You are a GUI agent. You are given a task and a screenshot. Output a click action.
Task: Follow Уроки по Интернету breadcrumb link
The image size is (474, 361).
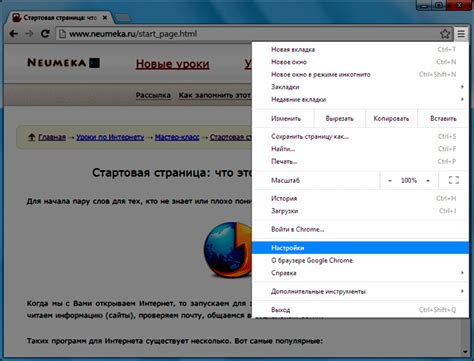pos(110,137)
